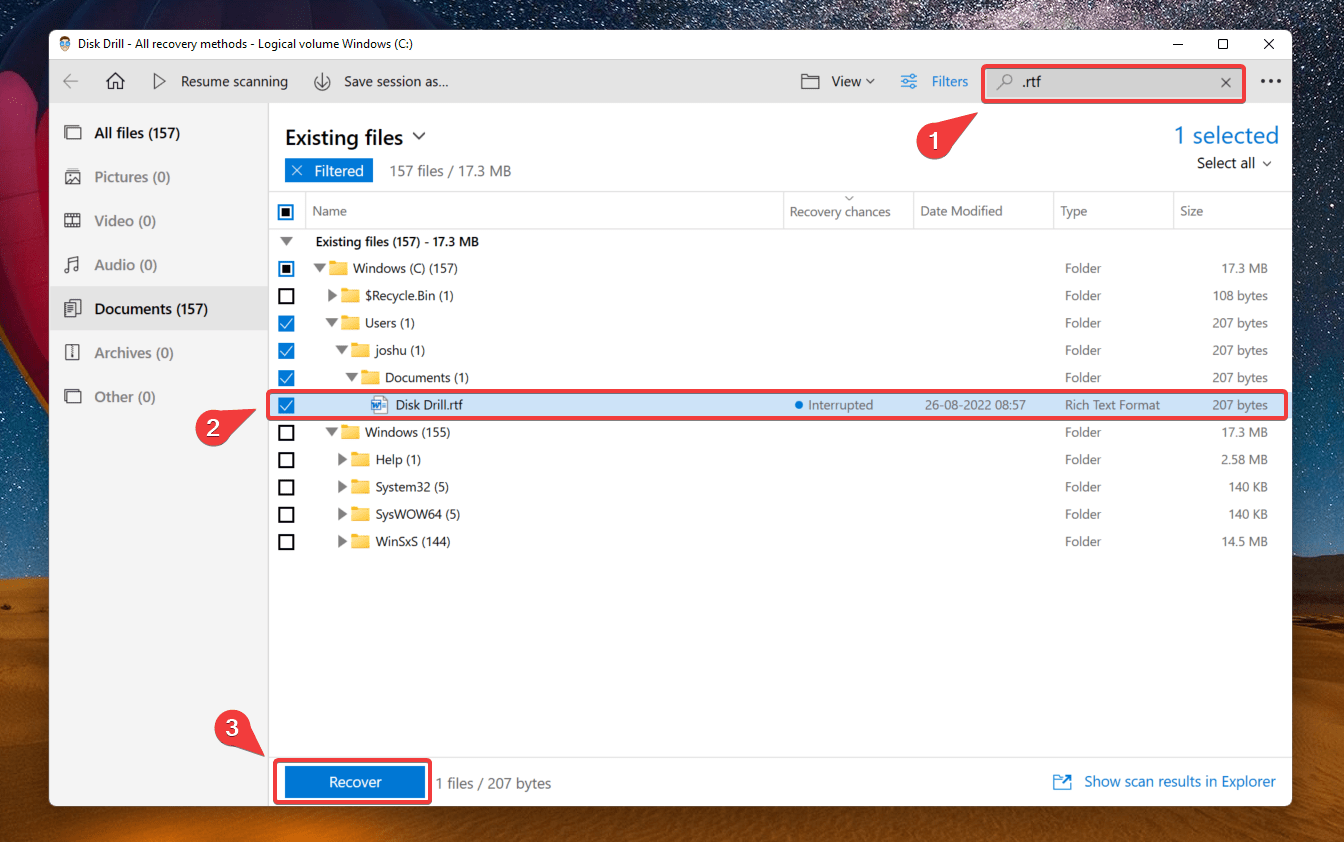Click the Other category icon
1344x842 pixels.
click(x=72, y=397)
